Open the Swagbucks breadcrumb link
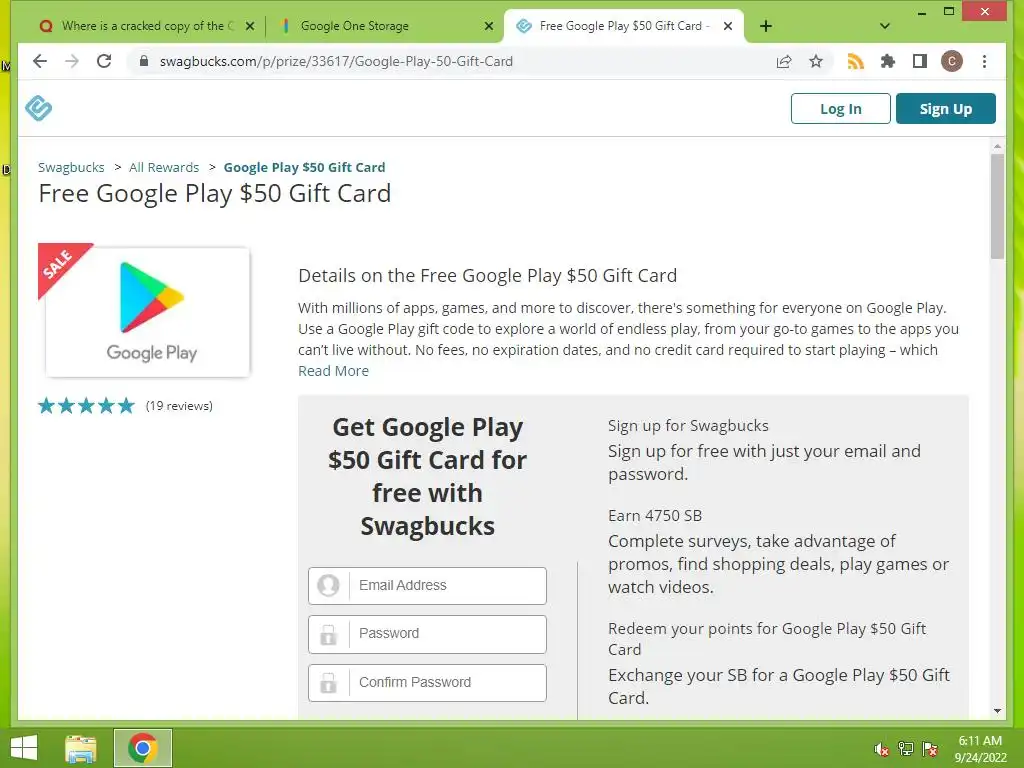Viewport: 1024px width, 768px height. (71, 167)
